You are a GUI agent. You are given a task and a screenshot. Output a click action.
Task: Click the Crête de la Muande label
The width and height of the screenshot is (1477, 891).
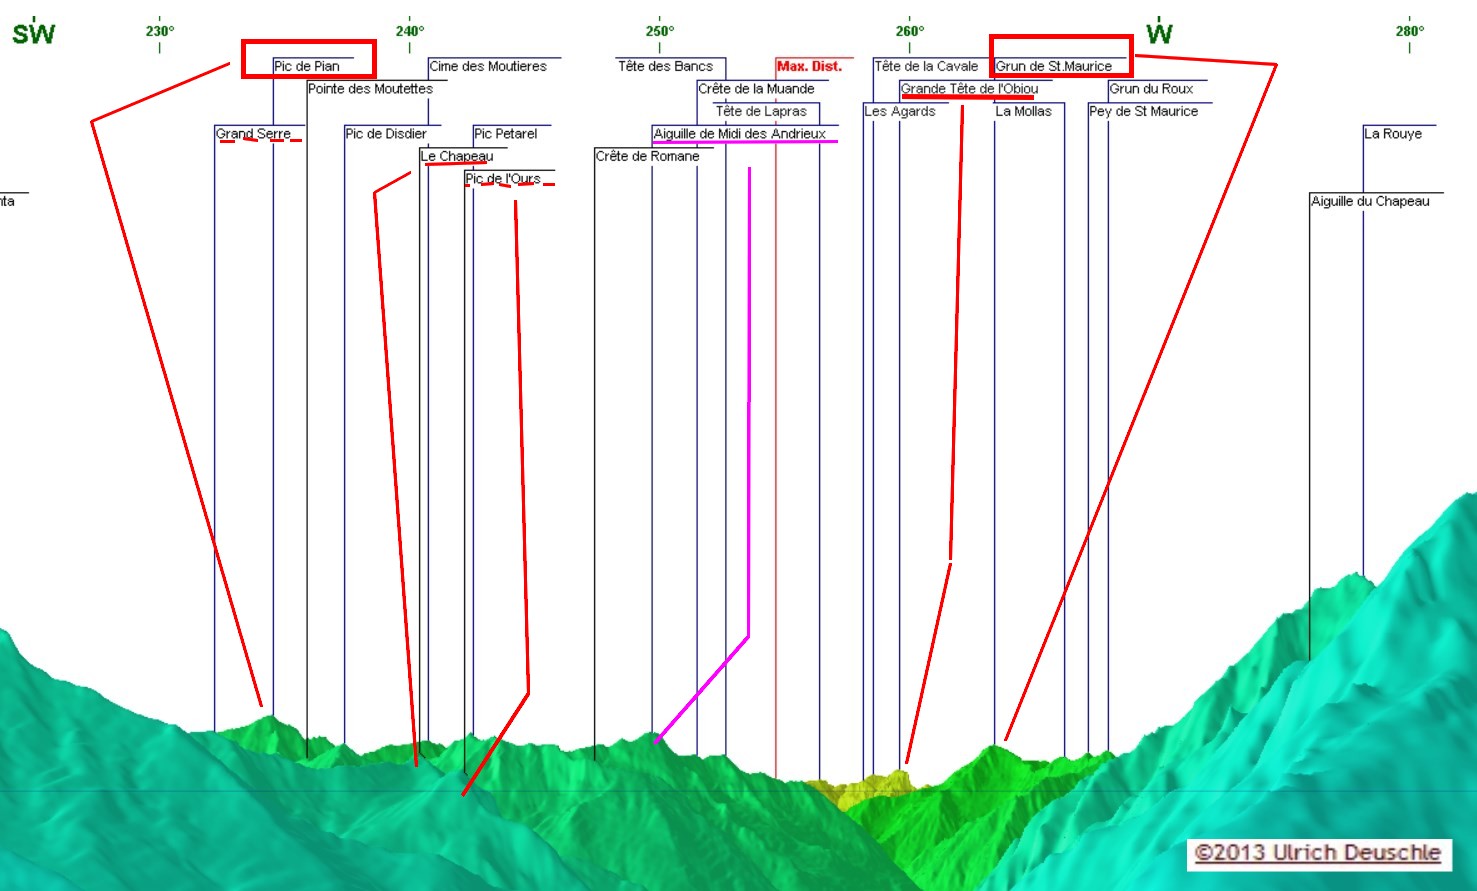[756, 89]
